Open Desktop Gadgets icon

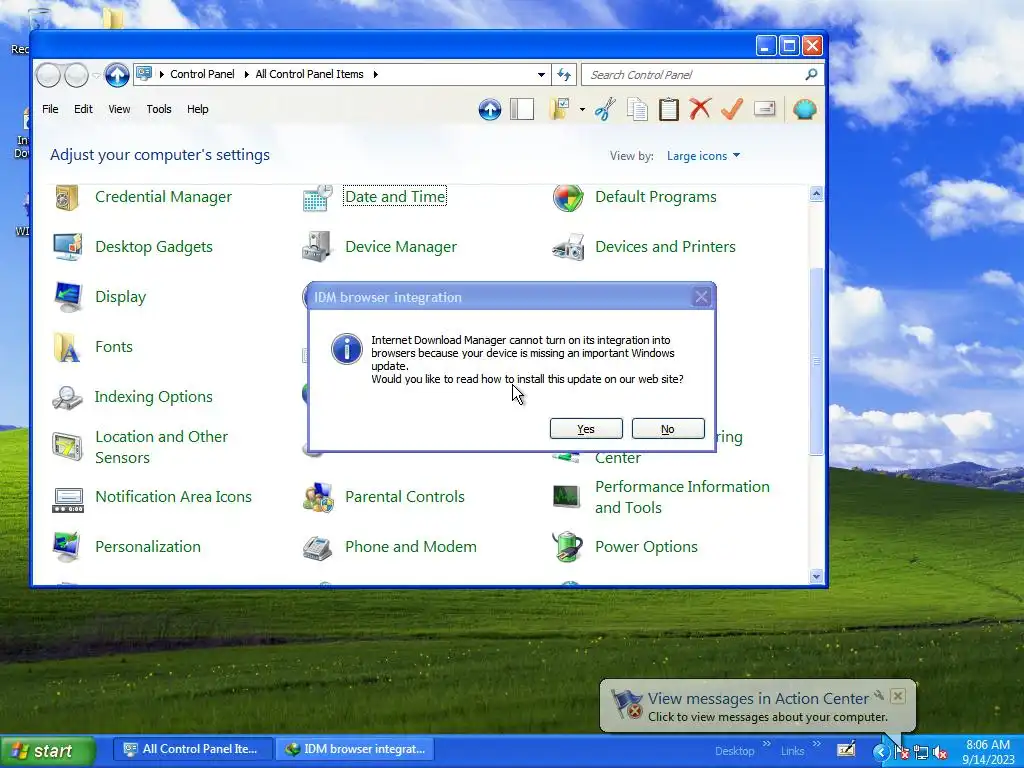coord(67,247)
